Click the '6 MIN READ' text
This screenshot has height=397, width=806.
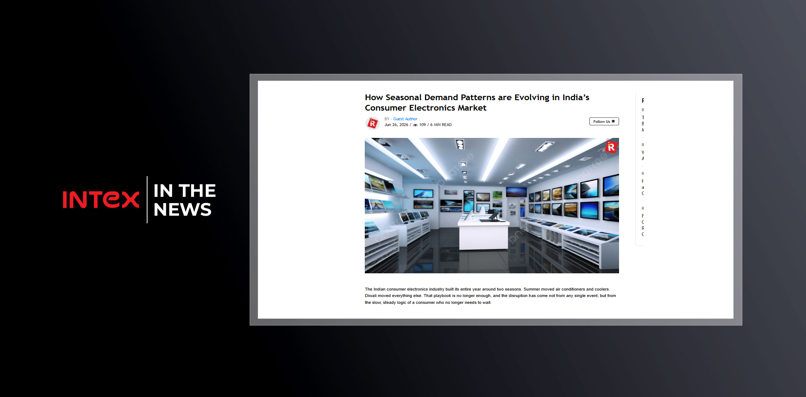coord(441,124)
